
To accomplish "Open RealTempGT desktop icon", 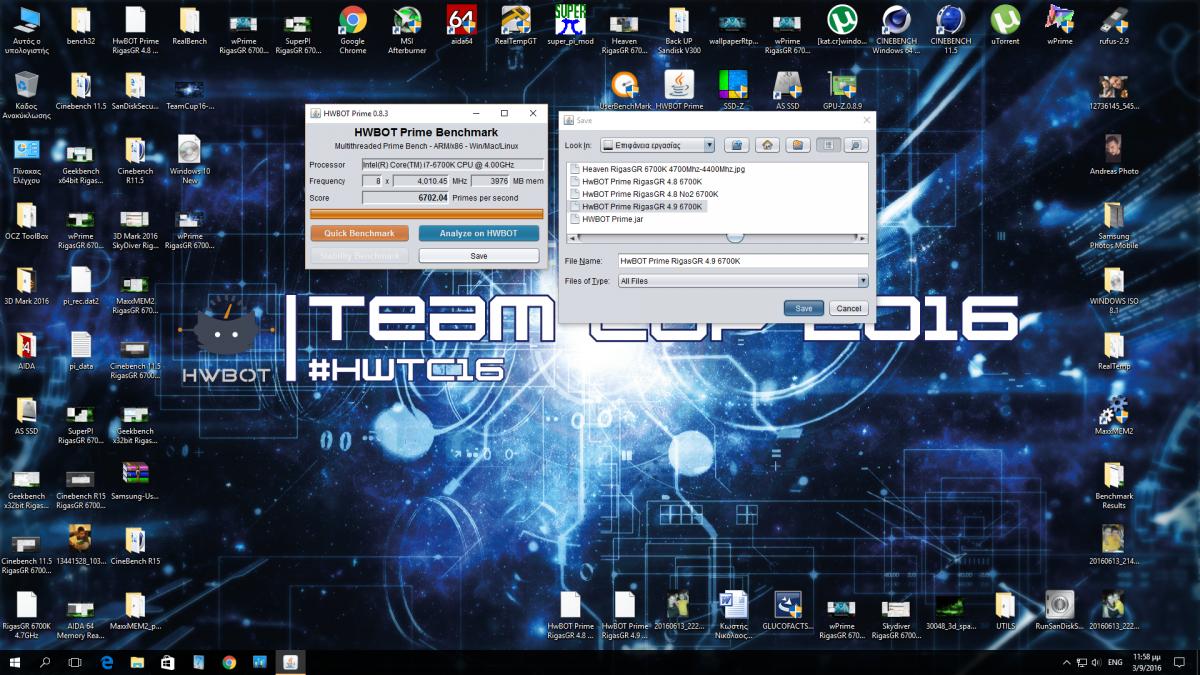I will [515, 25].
